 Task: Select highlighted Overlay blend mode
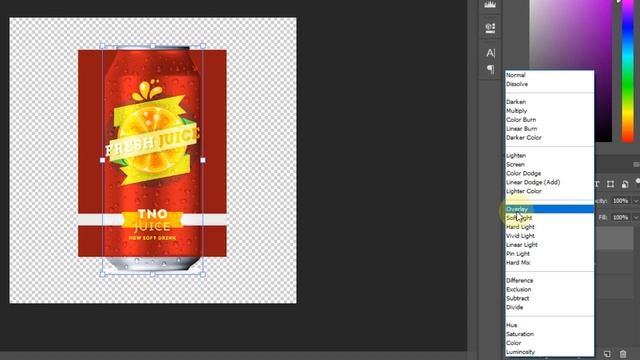[549, 209]
